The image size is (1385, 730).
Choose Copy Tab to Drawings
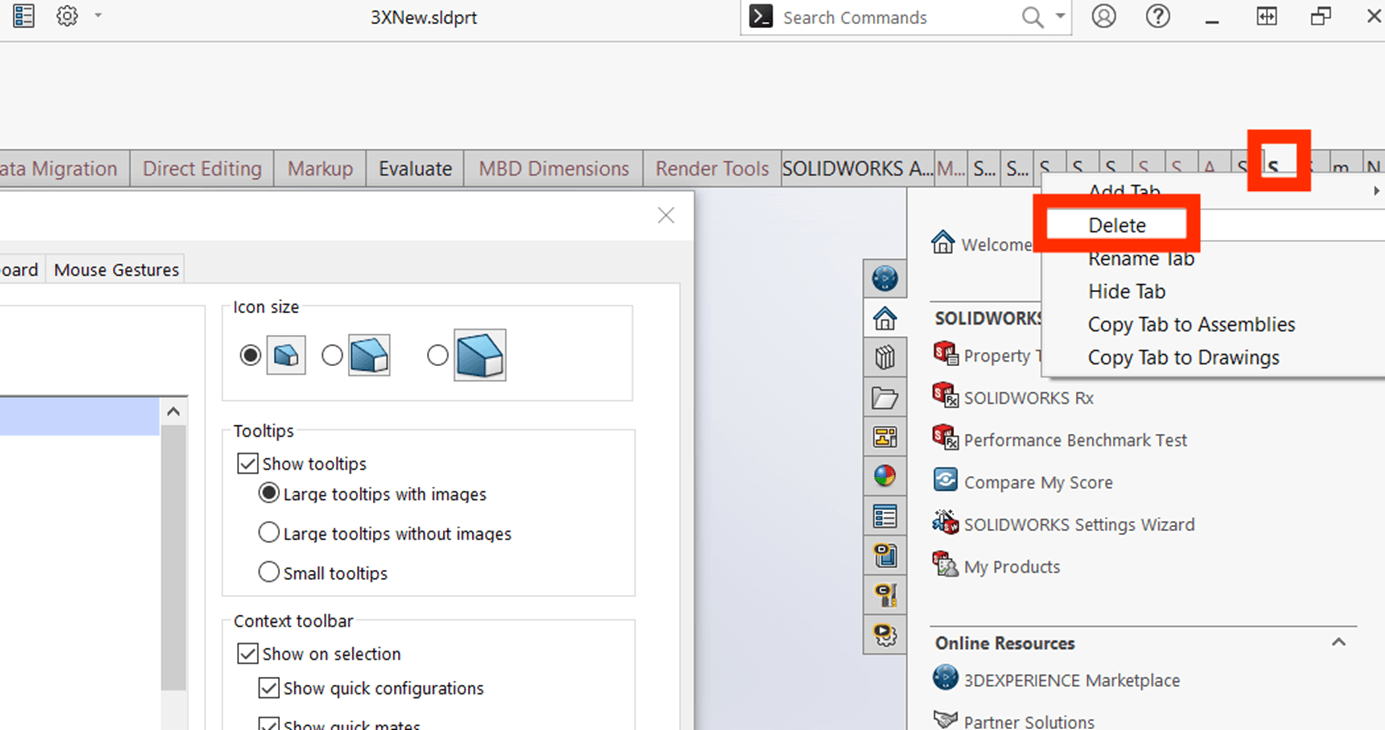pos(1184,357)
